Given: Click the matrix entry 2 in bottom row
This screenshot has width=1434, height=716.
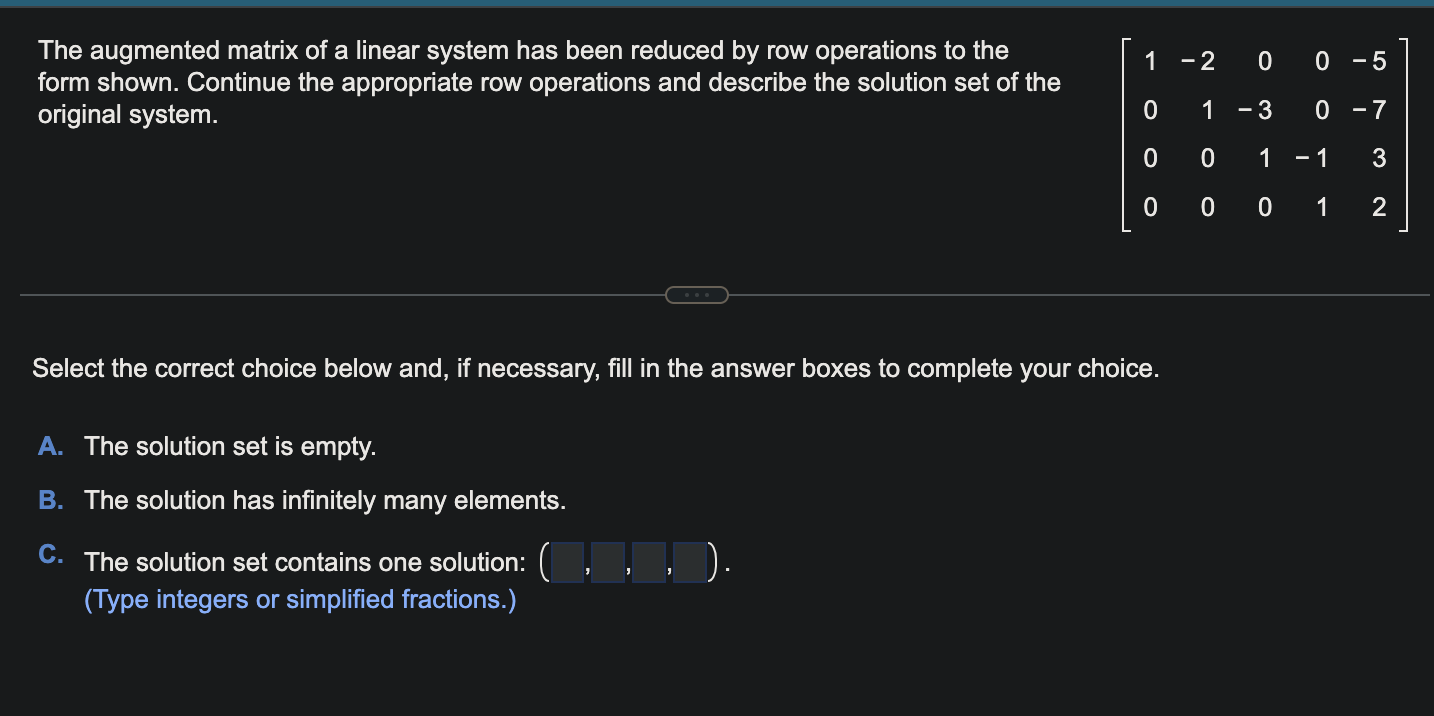Looking at the screenshot, I should (x=1379, y=207).
